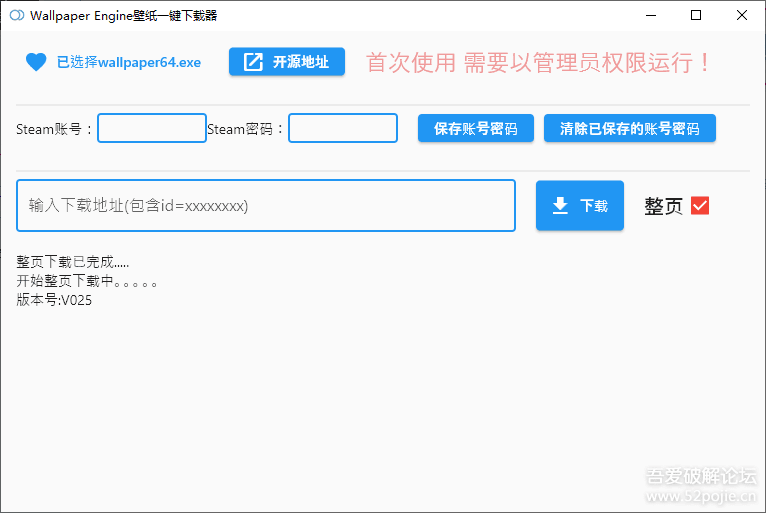Uncheck the 整页 checkbox

[x=700, y=206]
